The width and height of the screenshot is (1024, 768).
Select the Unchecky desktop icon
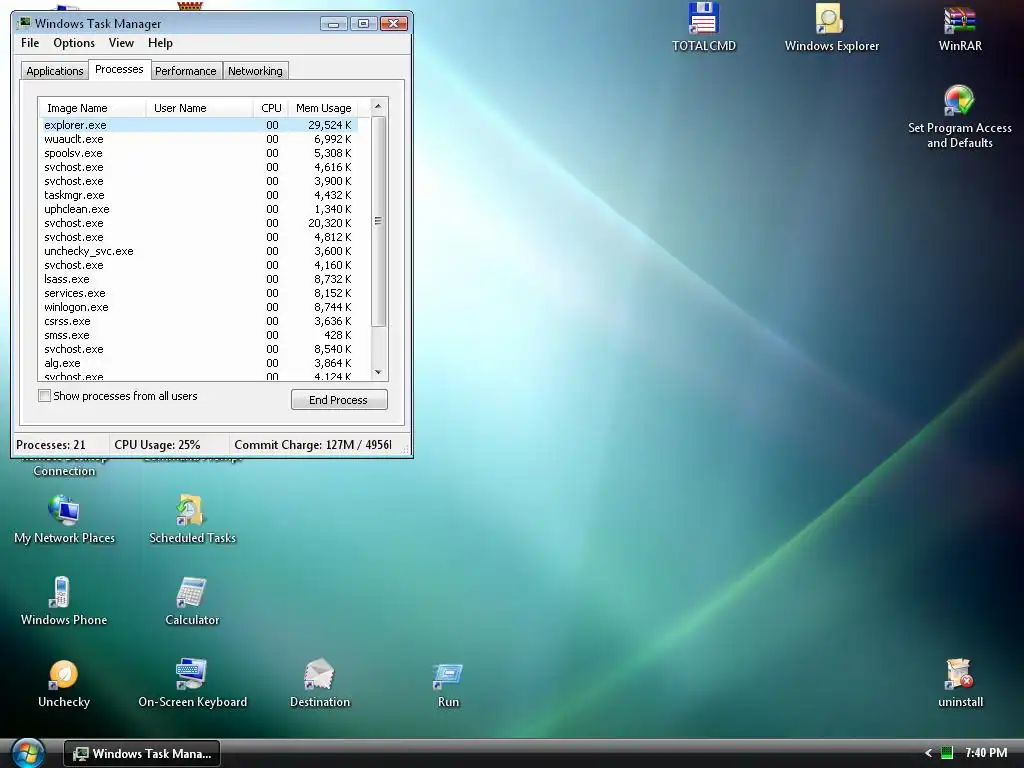point(63,684)
